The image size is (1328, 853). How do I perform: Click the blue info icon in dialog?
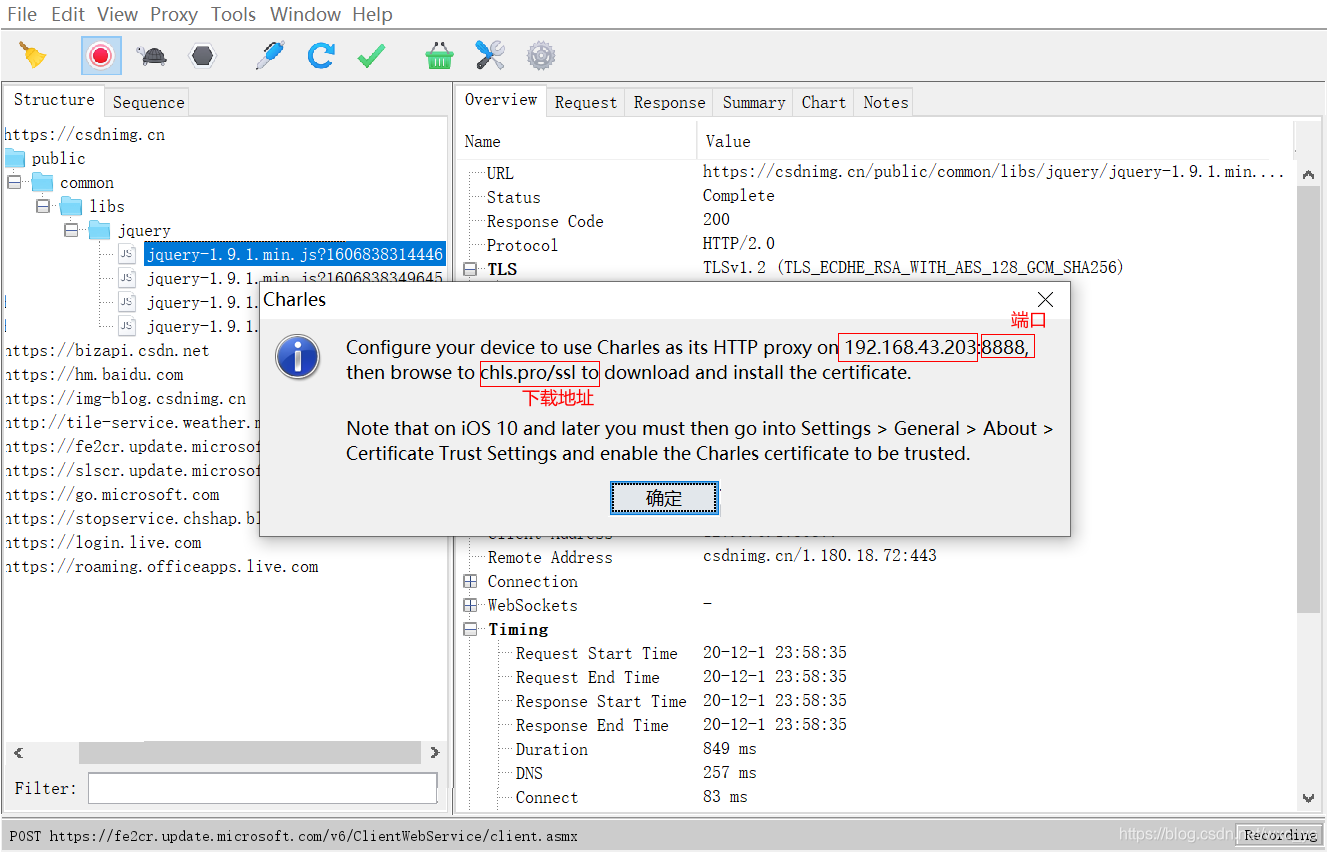(x=298, y=357)
